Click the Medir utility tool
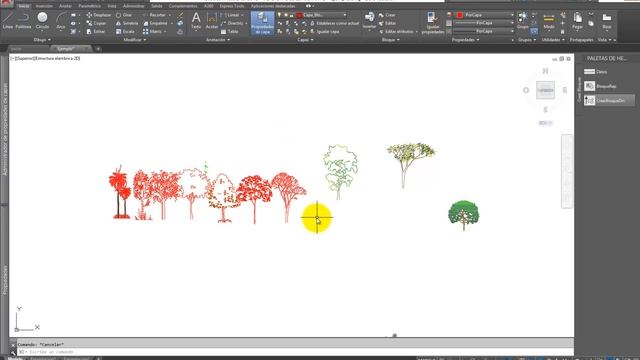 click(x=549, y=20)
